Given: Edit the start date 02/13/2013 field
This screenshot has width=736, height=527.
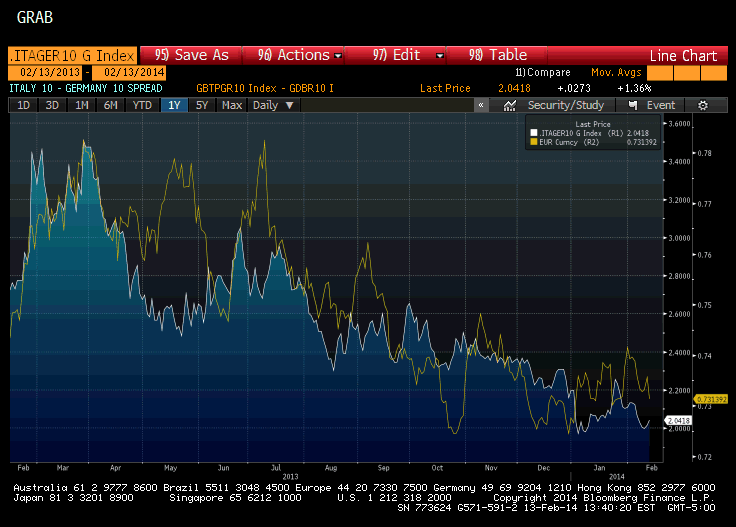Looking at the screenshot, I should point(46,72).
